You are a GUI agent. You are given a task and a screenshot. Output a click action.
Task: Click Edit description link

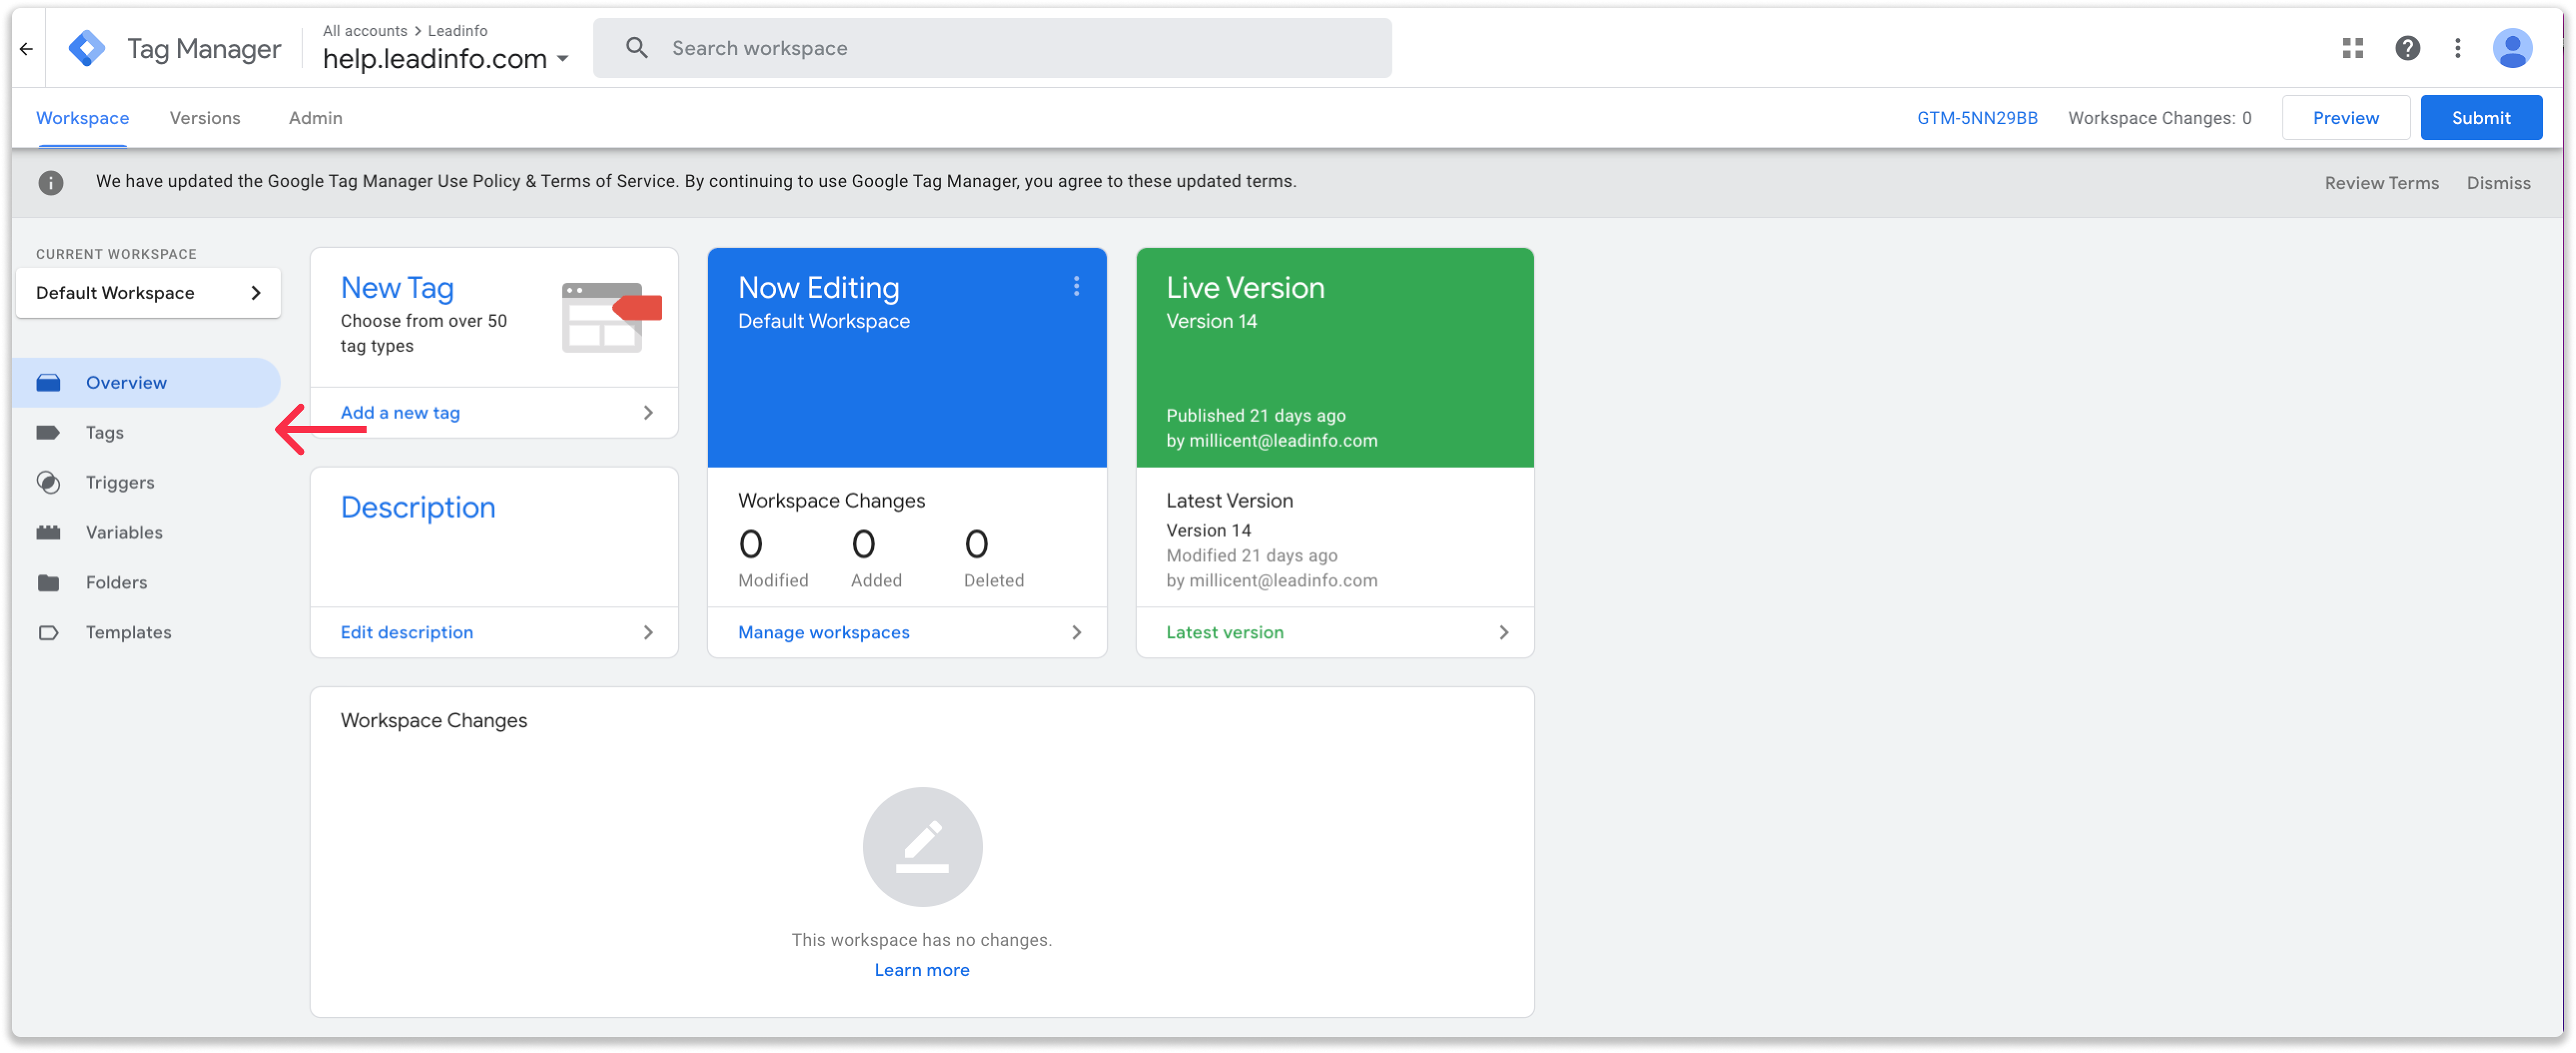point(406,633)
